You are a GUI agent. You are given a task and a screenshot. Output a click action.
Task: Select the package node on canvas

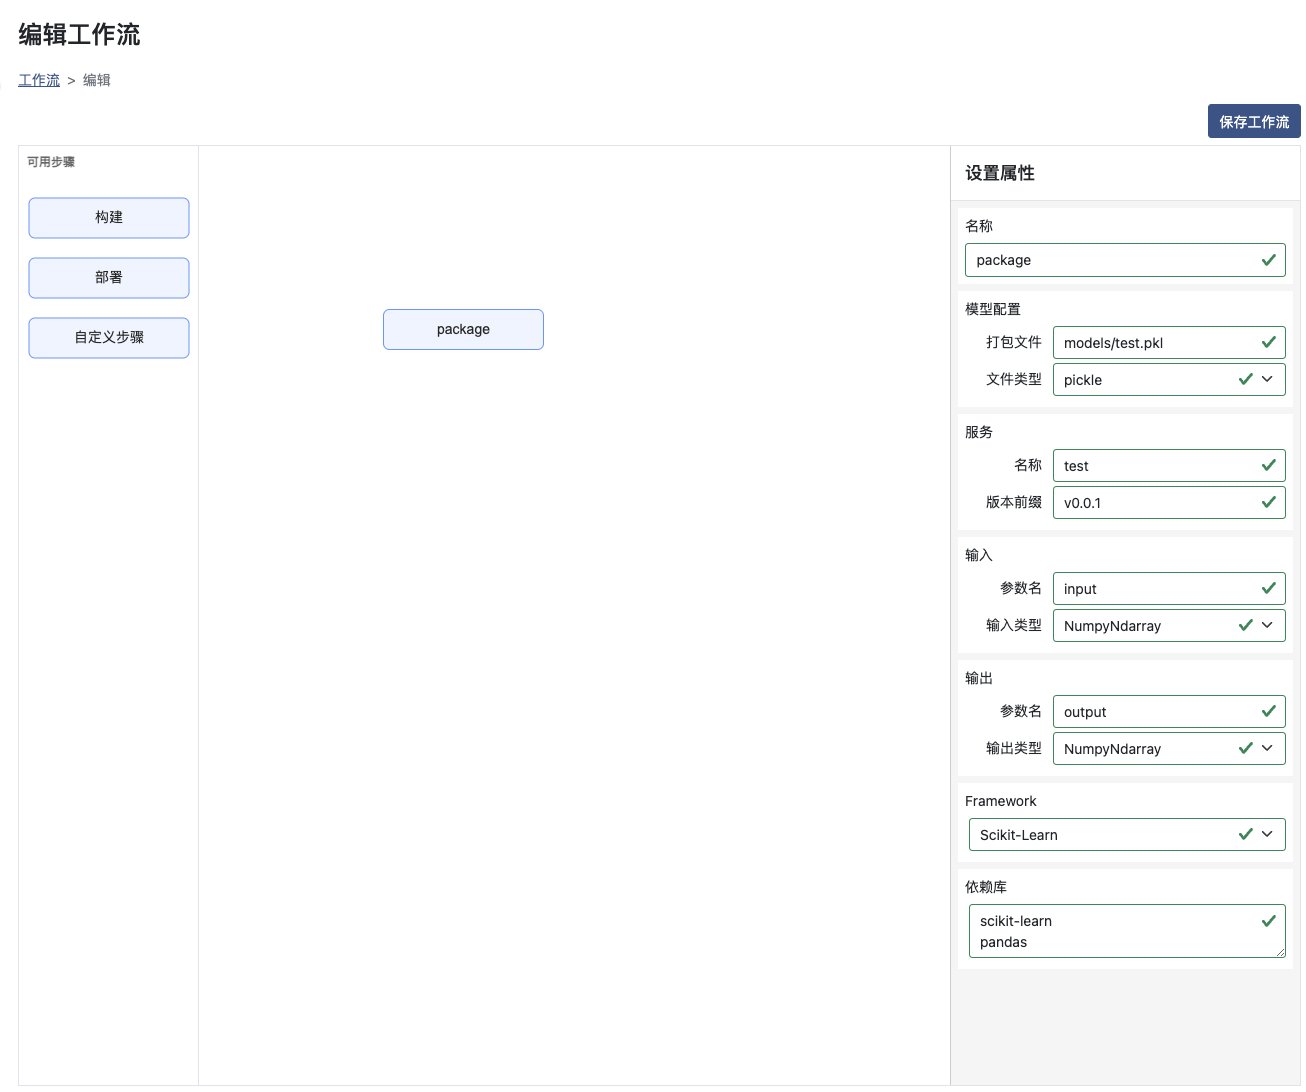point(463,329)
